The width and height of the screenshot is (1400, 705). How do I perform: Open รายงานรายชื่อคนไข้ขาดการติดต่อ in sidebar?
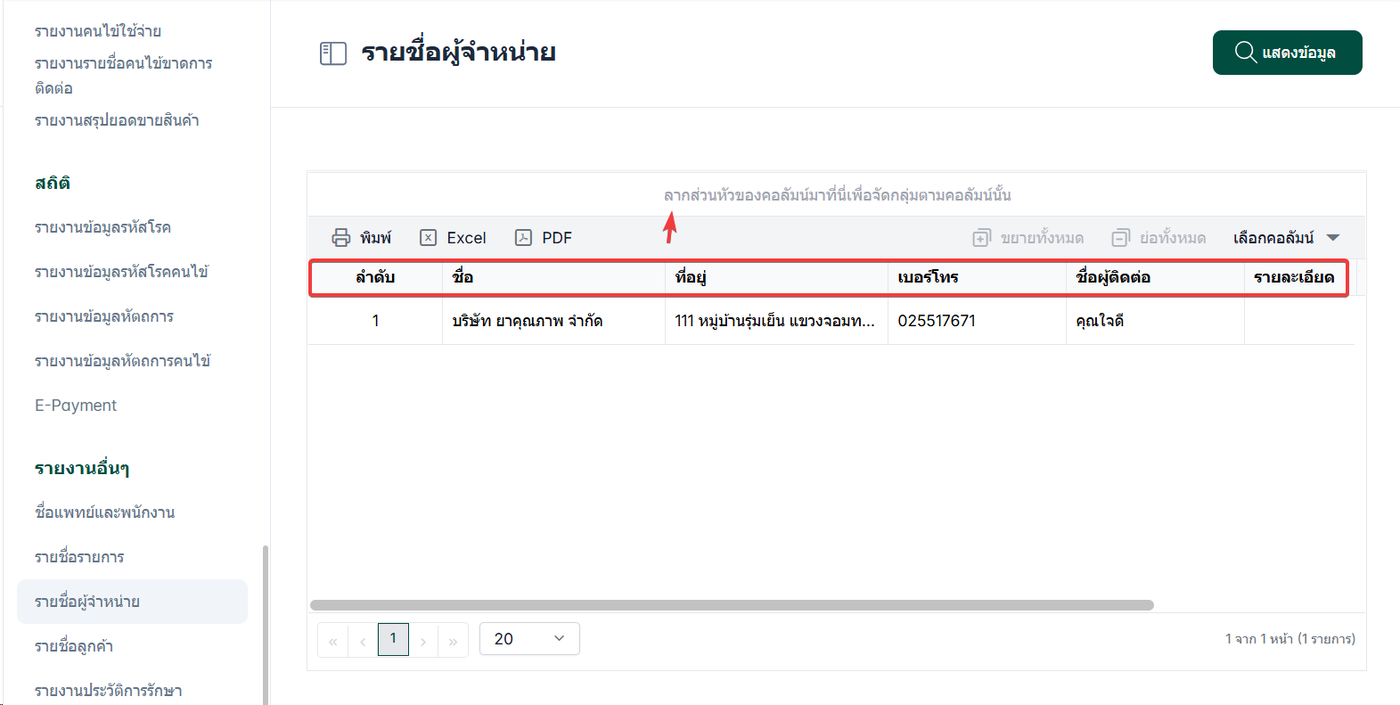[123, 75]
